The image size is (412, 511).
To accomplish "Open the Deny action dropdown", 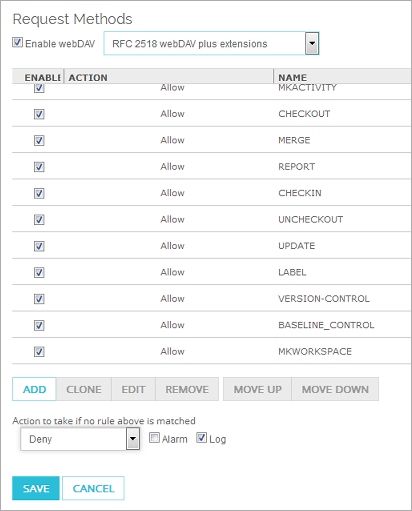I will pos(80,439).
